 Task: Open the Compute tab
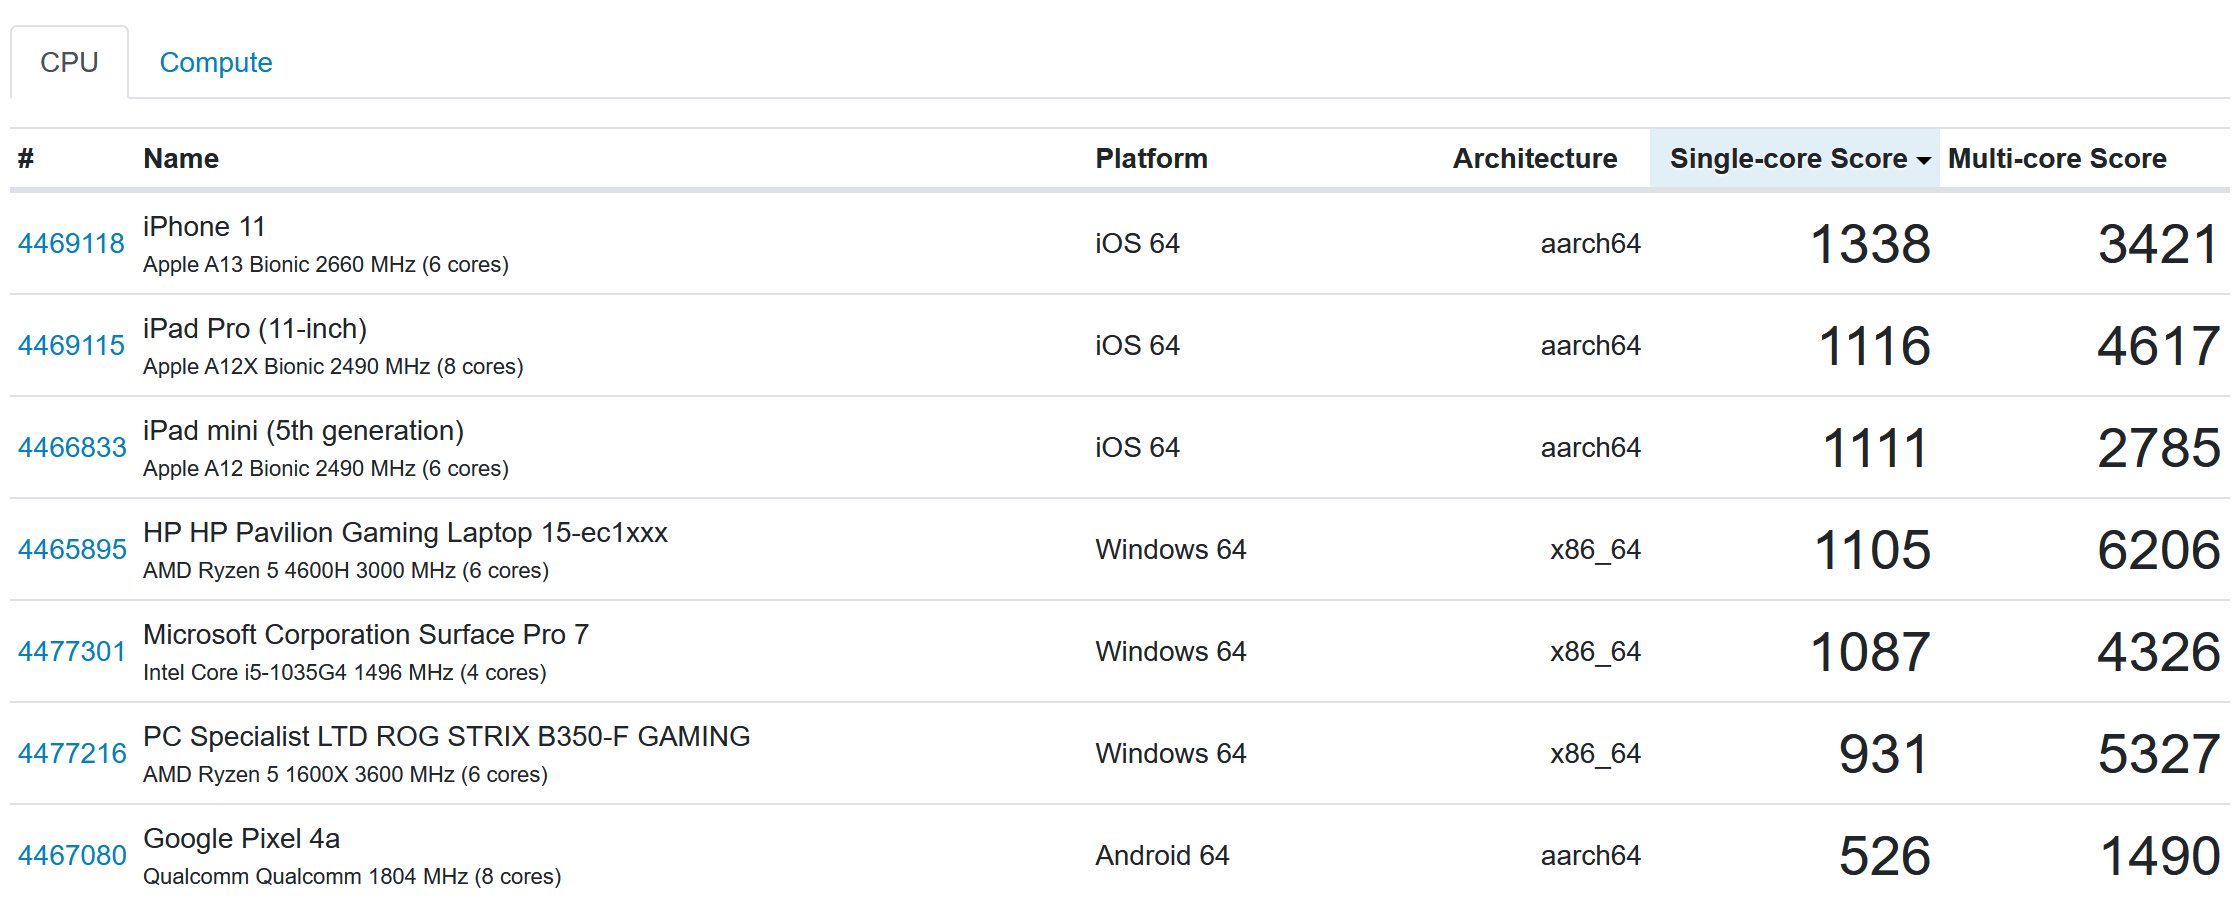tap(216, 62)
